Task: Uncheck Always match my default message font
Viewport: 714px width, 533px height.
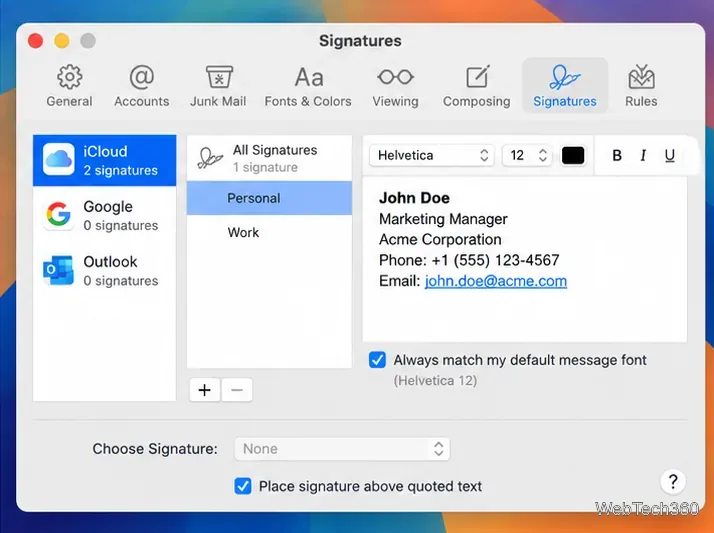Action: [x=377, y=360]
